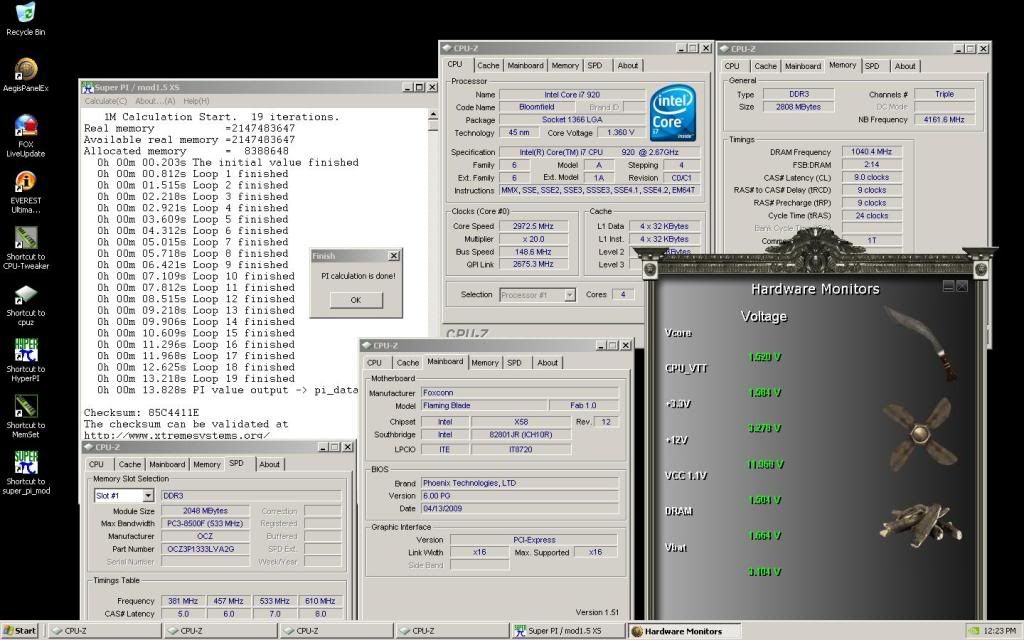Switch to the About tab in mainboard CPU-Z window
This screenshot has width=1024, height=640.
(x=547, y=363)
